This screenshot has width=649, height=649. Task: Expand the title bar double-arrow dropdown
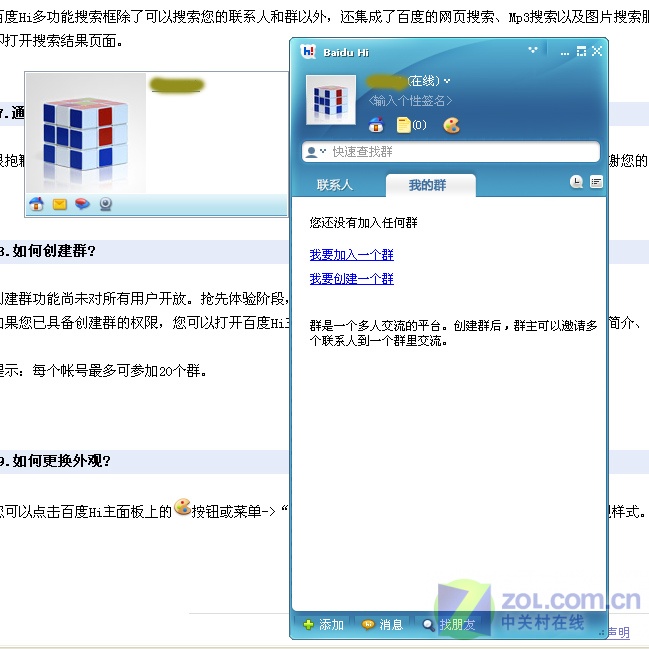coord(533,50)
